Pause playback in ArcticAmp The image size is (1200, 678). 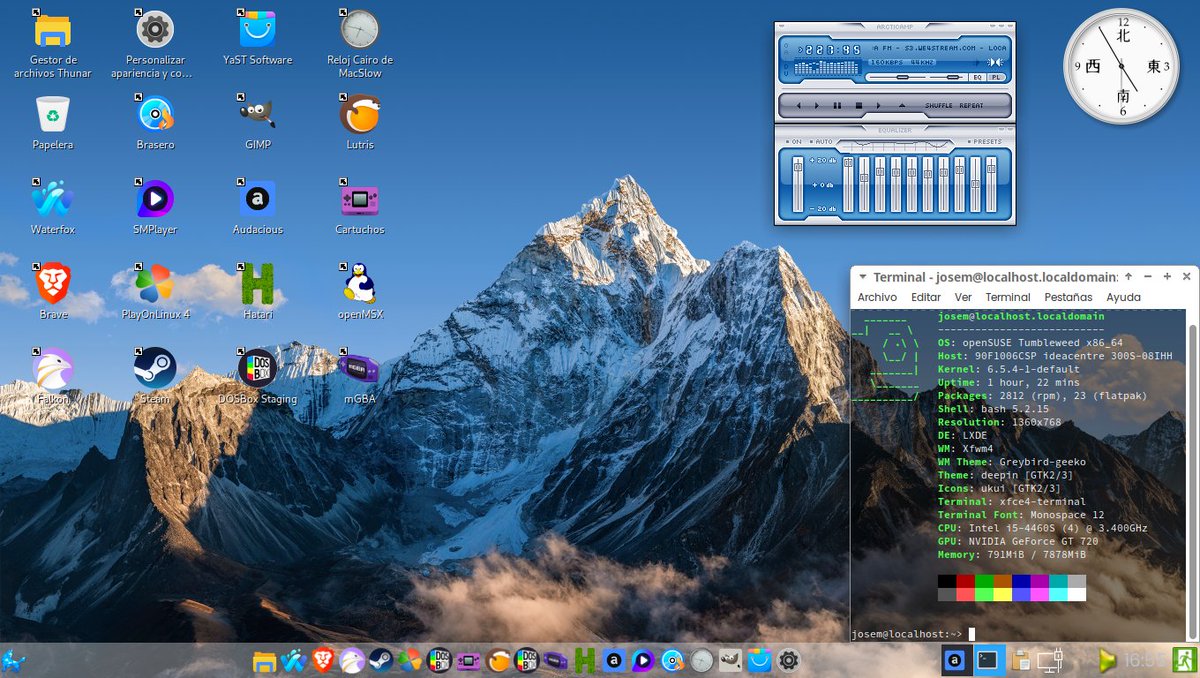[x=837, y=106]
